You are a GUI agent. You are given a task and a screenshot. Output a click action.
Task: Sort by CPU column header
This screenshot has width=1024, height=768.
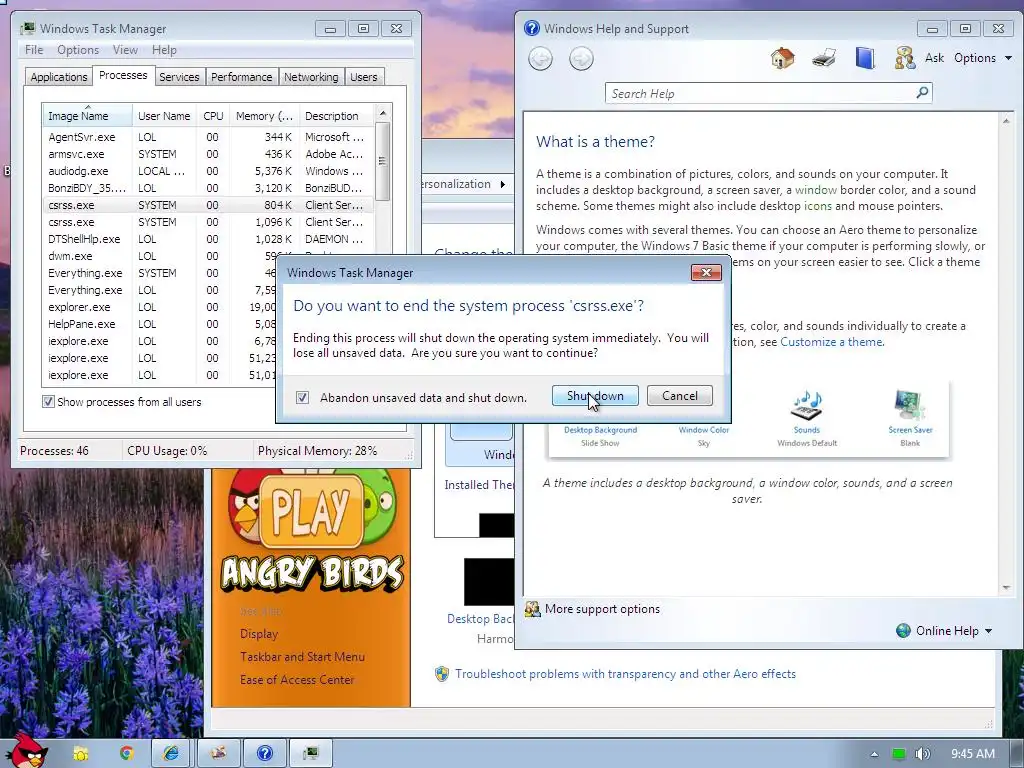pos(213,116)
